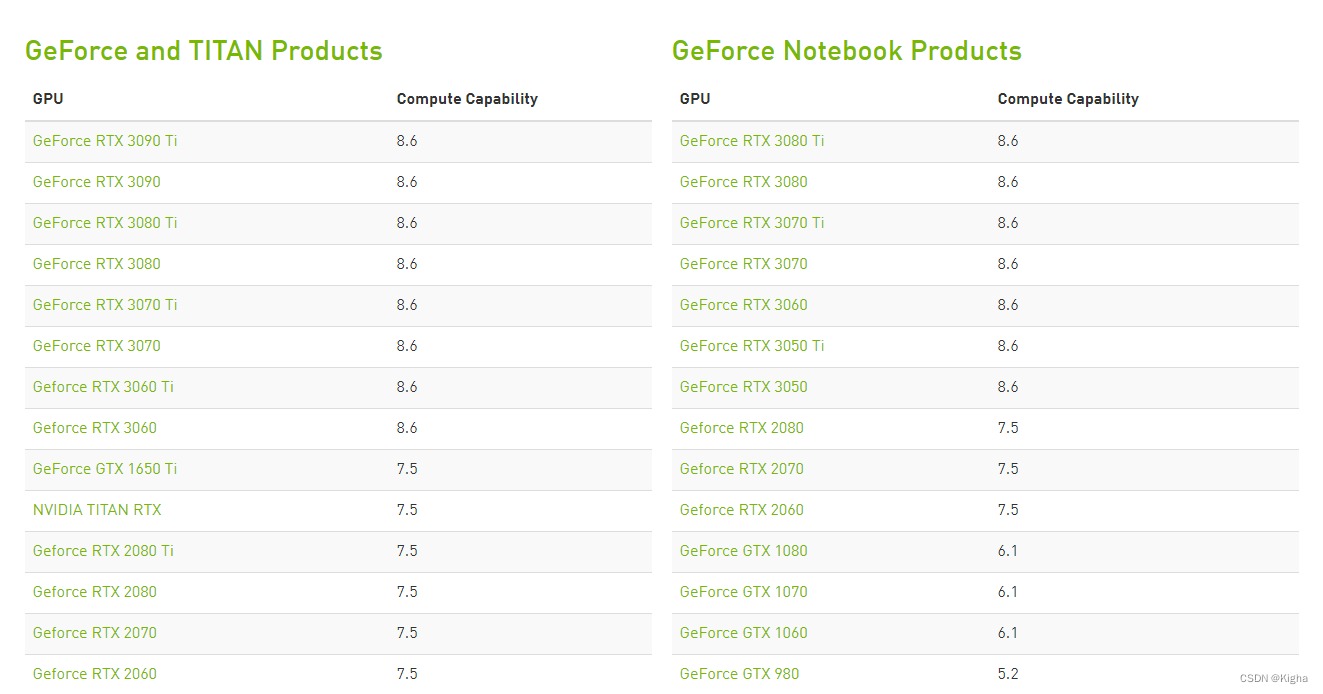
Task: Open GeForce RTX 3080 Ti in desktop TITAN table
Action: [x=105, y=223]
